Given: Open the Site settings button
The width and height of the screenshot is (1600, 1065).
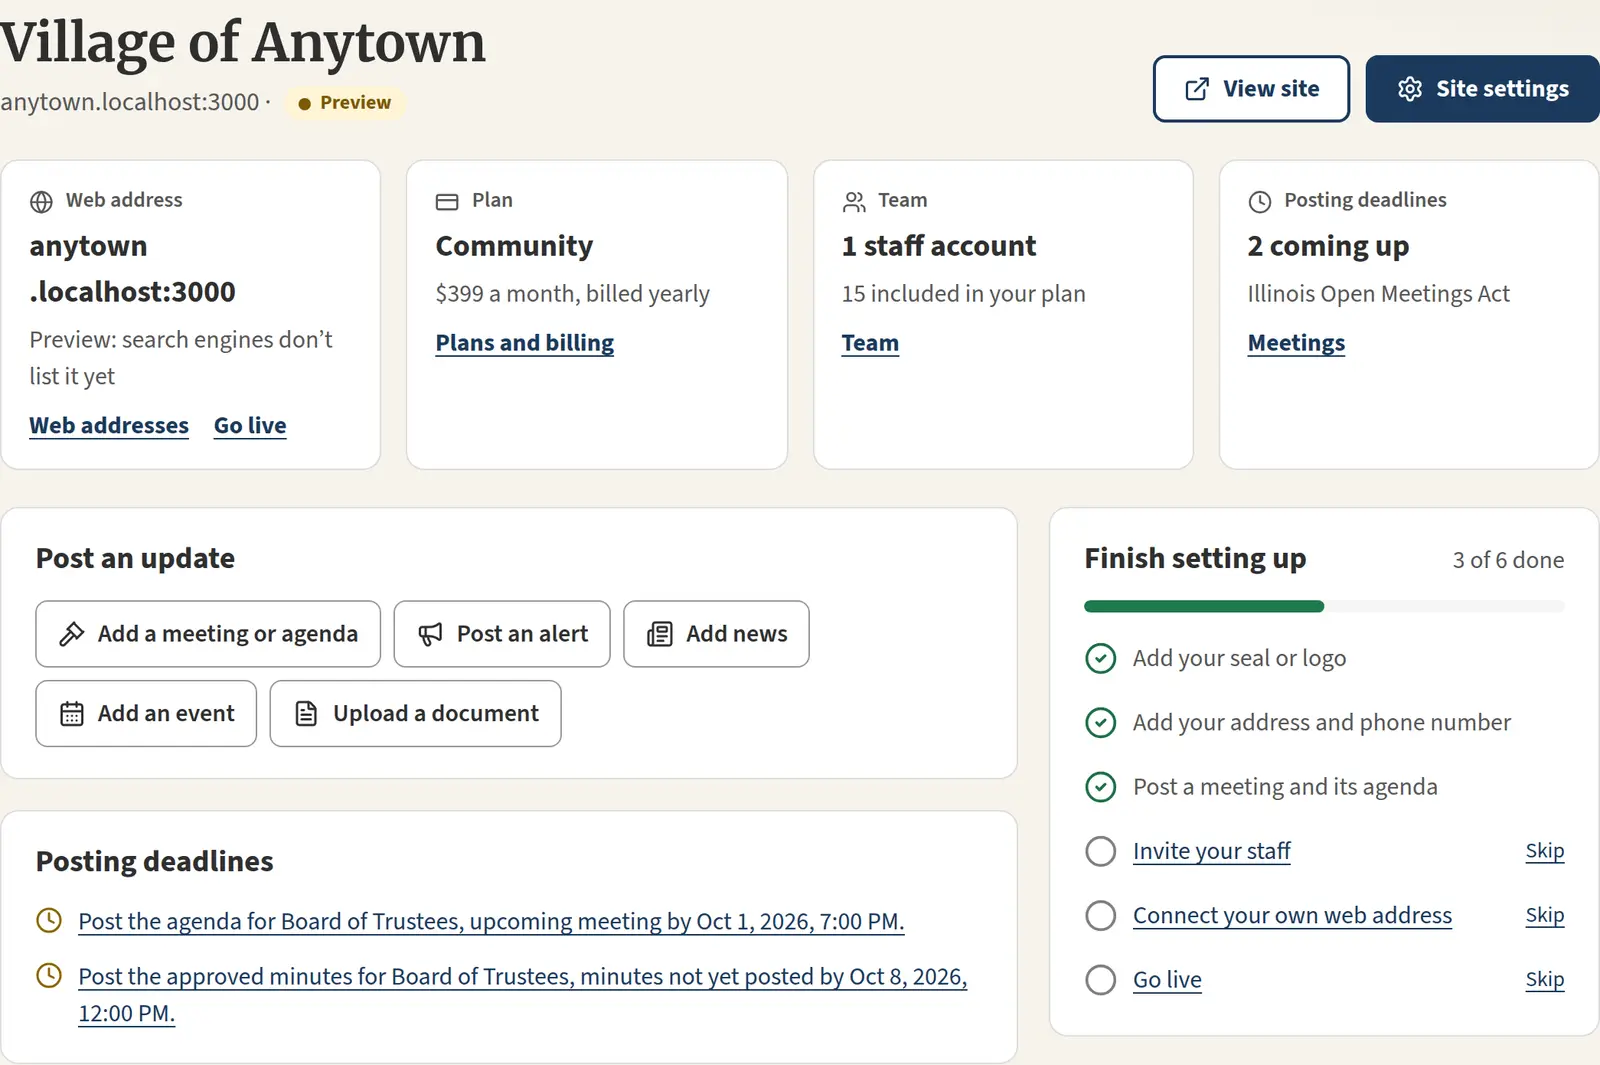Looking at the screenshot, I should [x=1483, y=89].
